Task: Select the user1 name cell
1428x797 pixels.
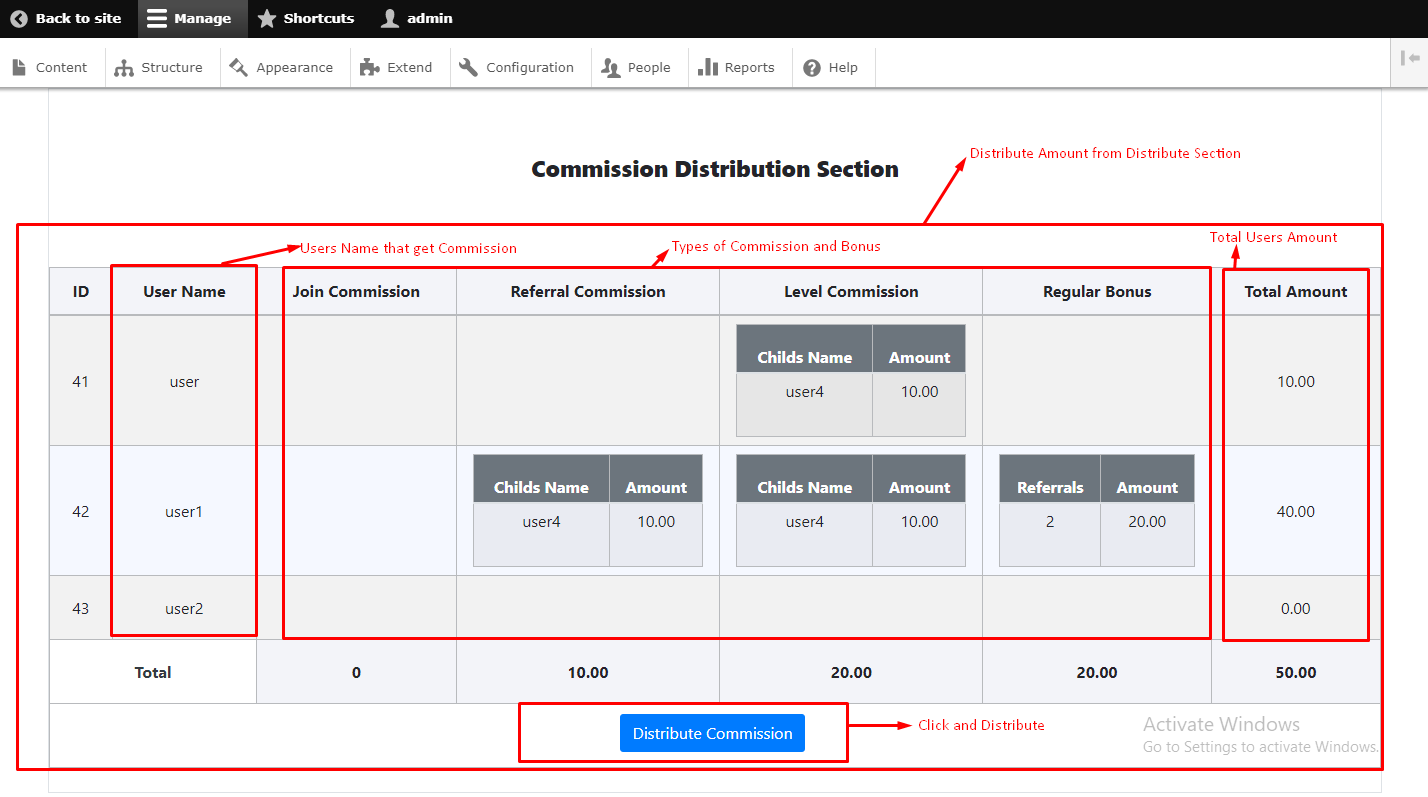Action: coord(184,511)
